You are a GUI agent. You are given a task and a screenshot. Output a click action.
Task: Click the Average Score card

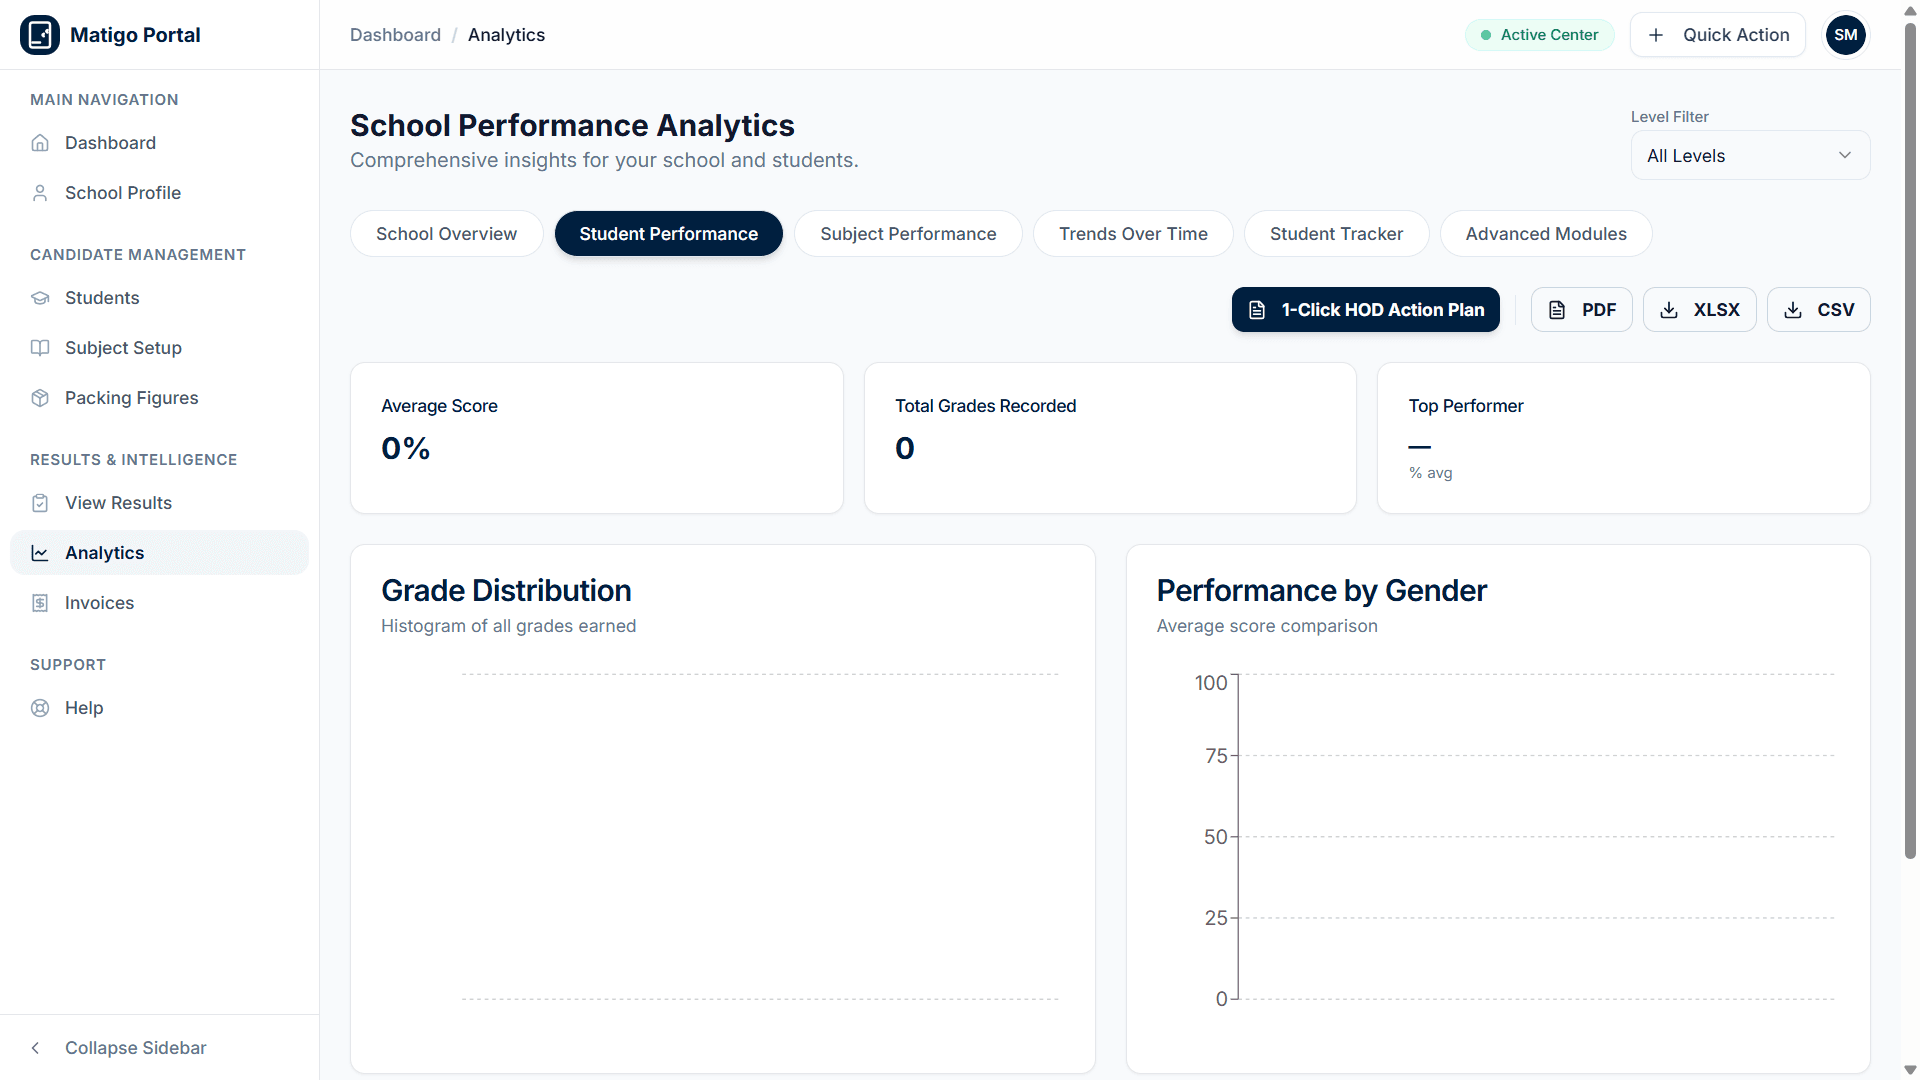(x=597, y=438)
